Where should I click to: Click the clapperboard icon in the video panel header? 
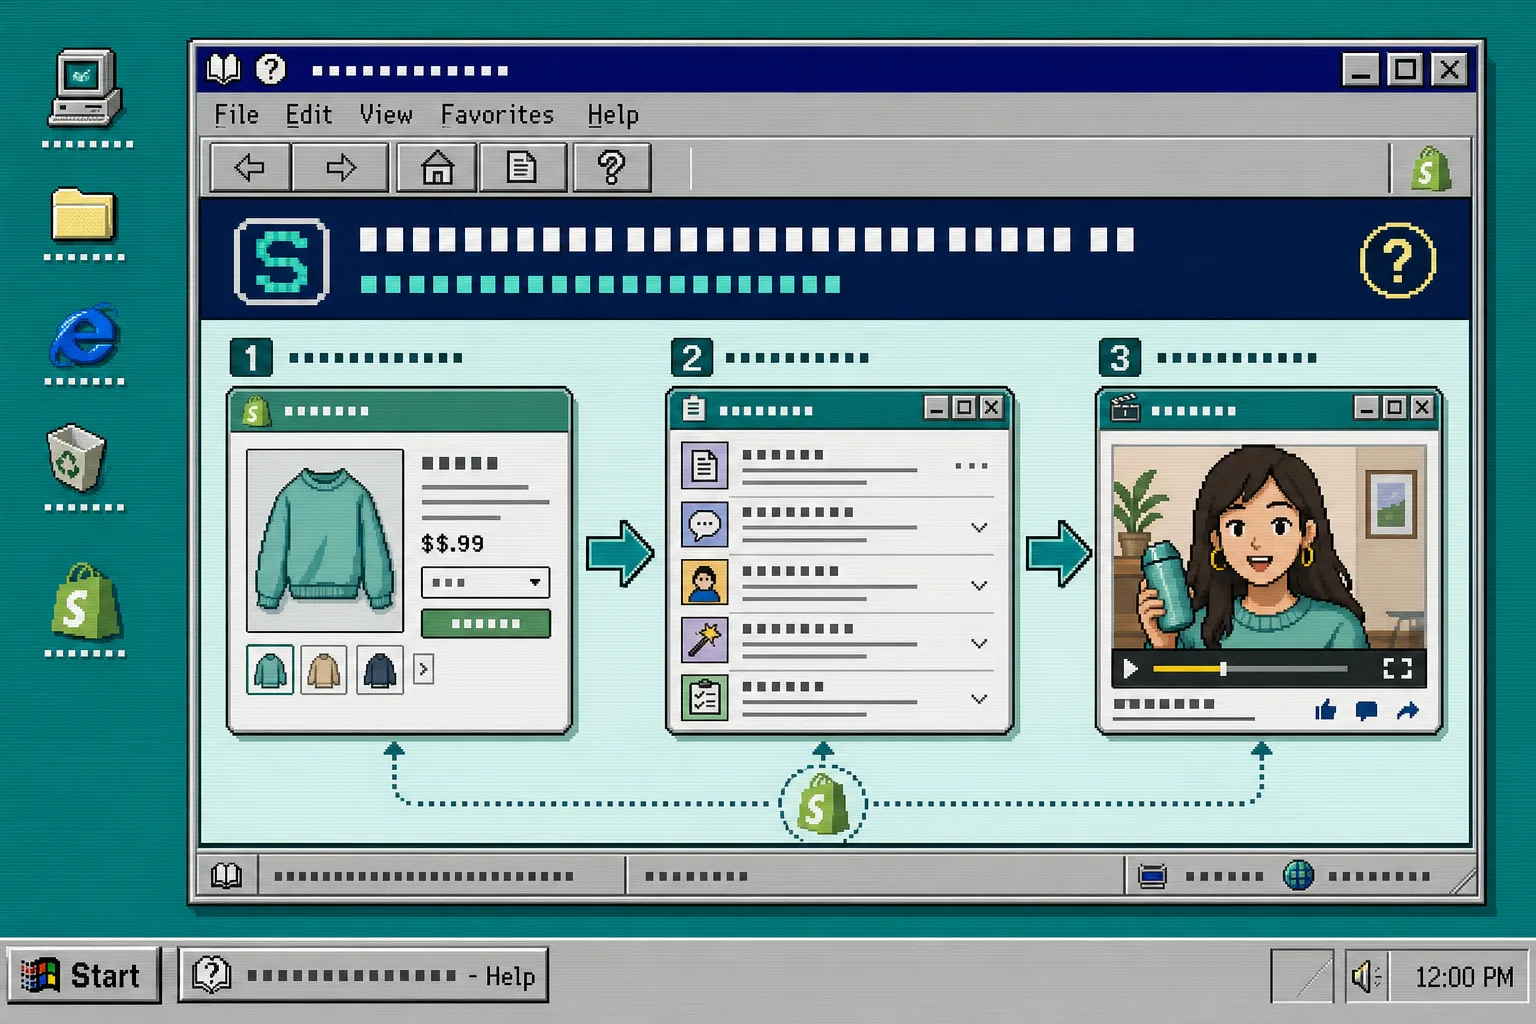(x=1125, y=408)
